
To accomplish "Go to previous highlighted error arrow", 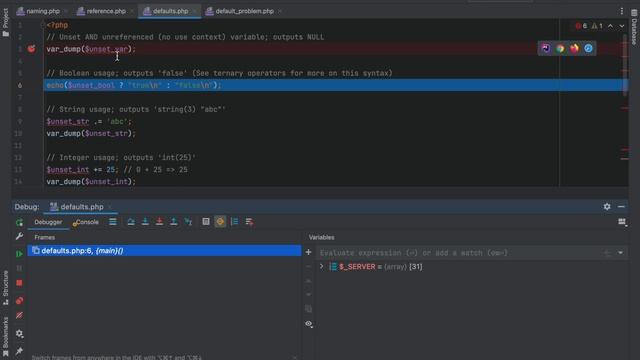I will [610, 26].
